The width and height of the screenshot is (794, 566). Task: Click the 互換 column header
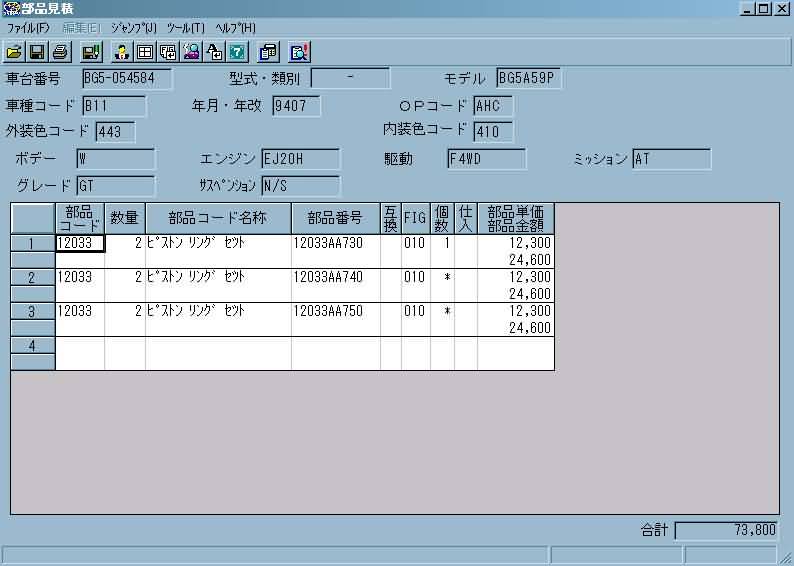tap(390, 219)
